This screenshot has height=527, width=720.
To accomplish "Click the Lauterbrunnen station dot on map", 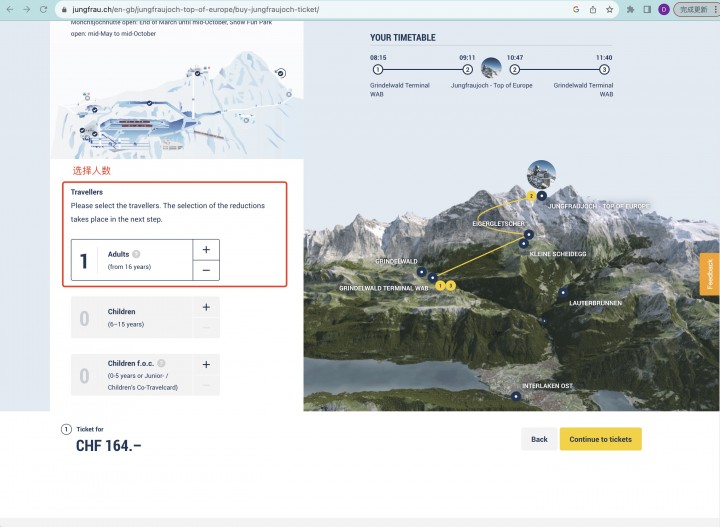I will click(563, 292).
